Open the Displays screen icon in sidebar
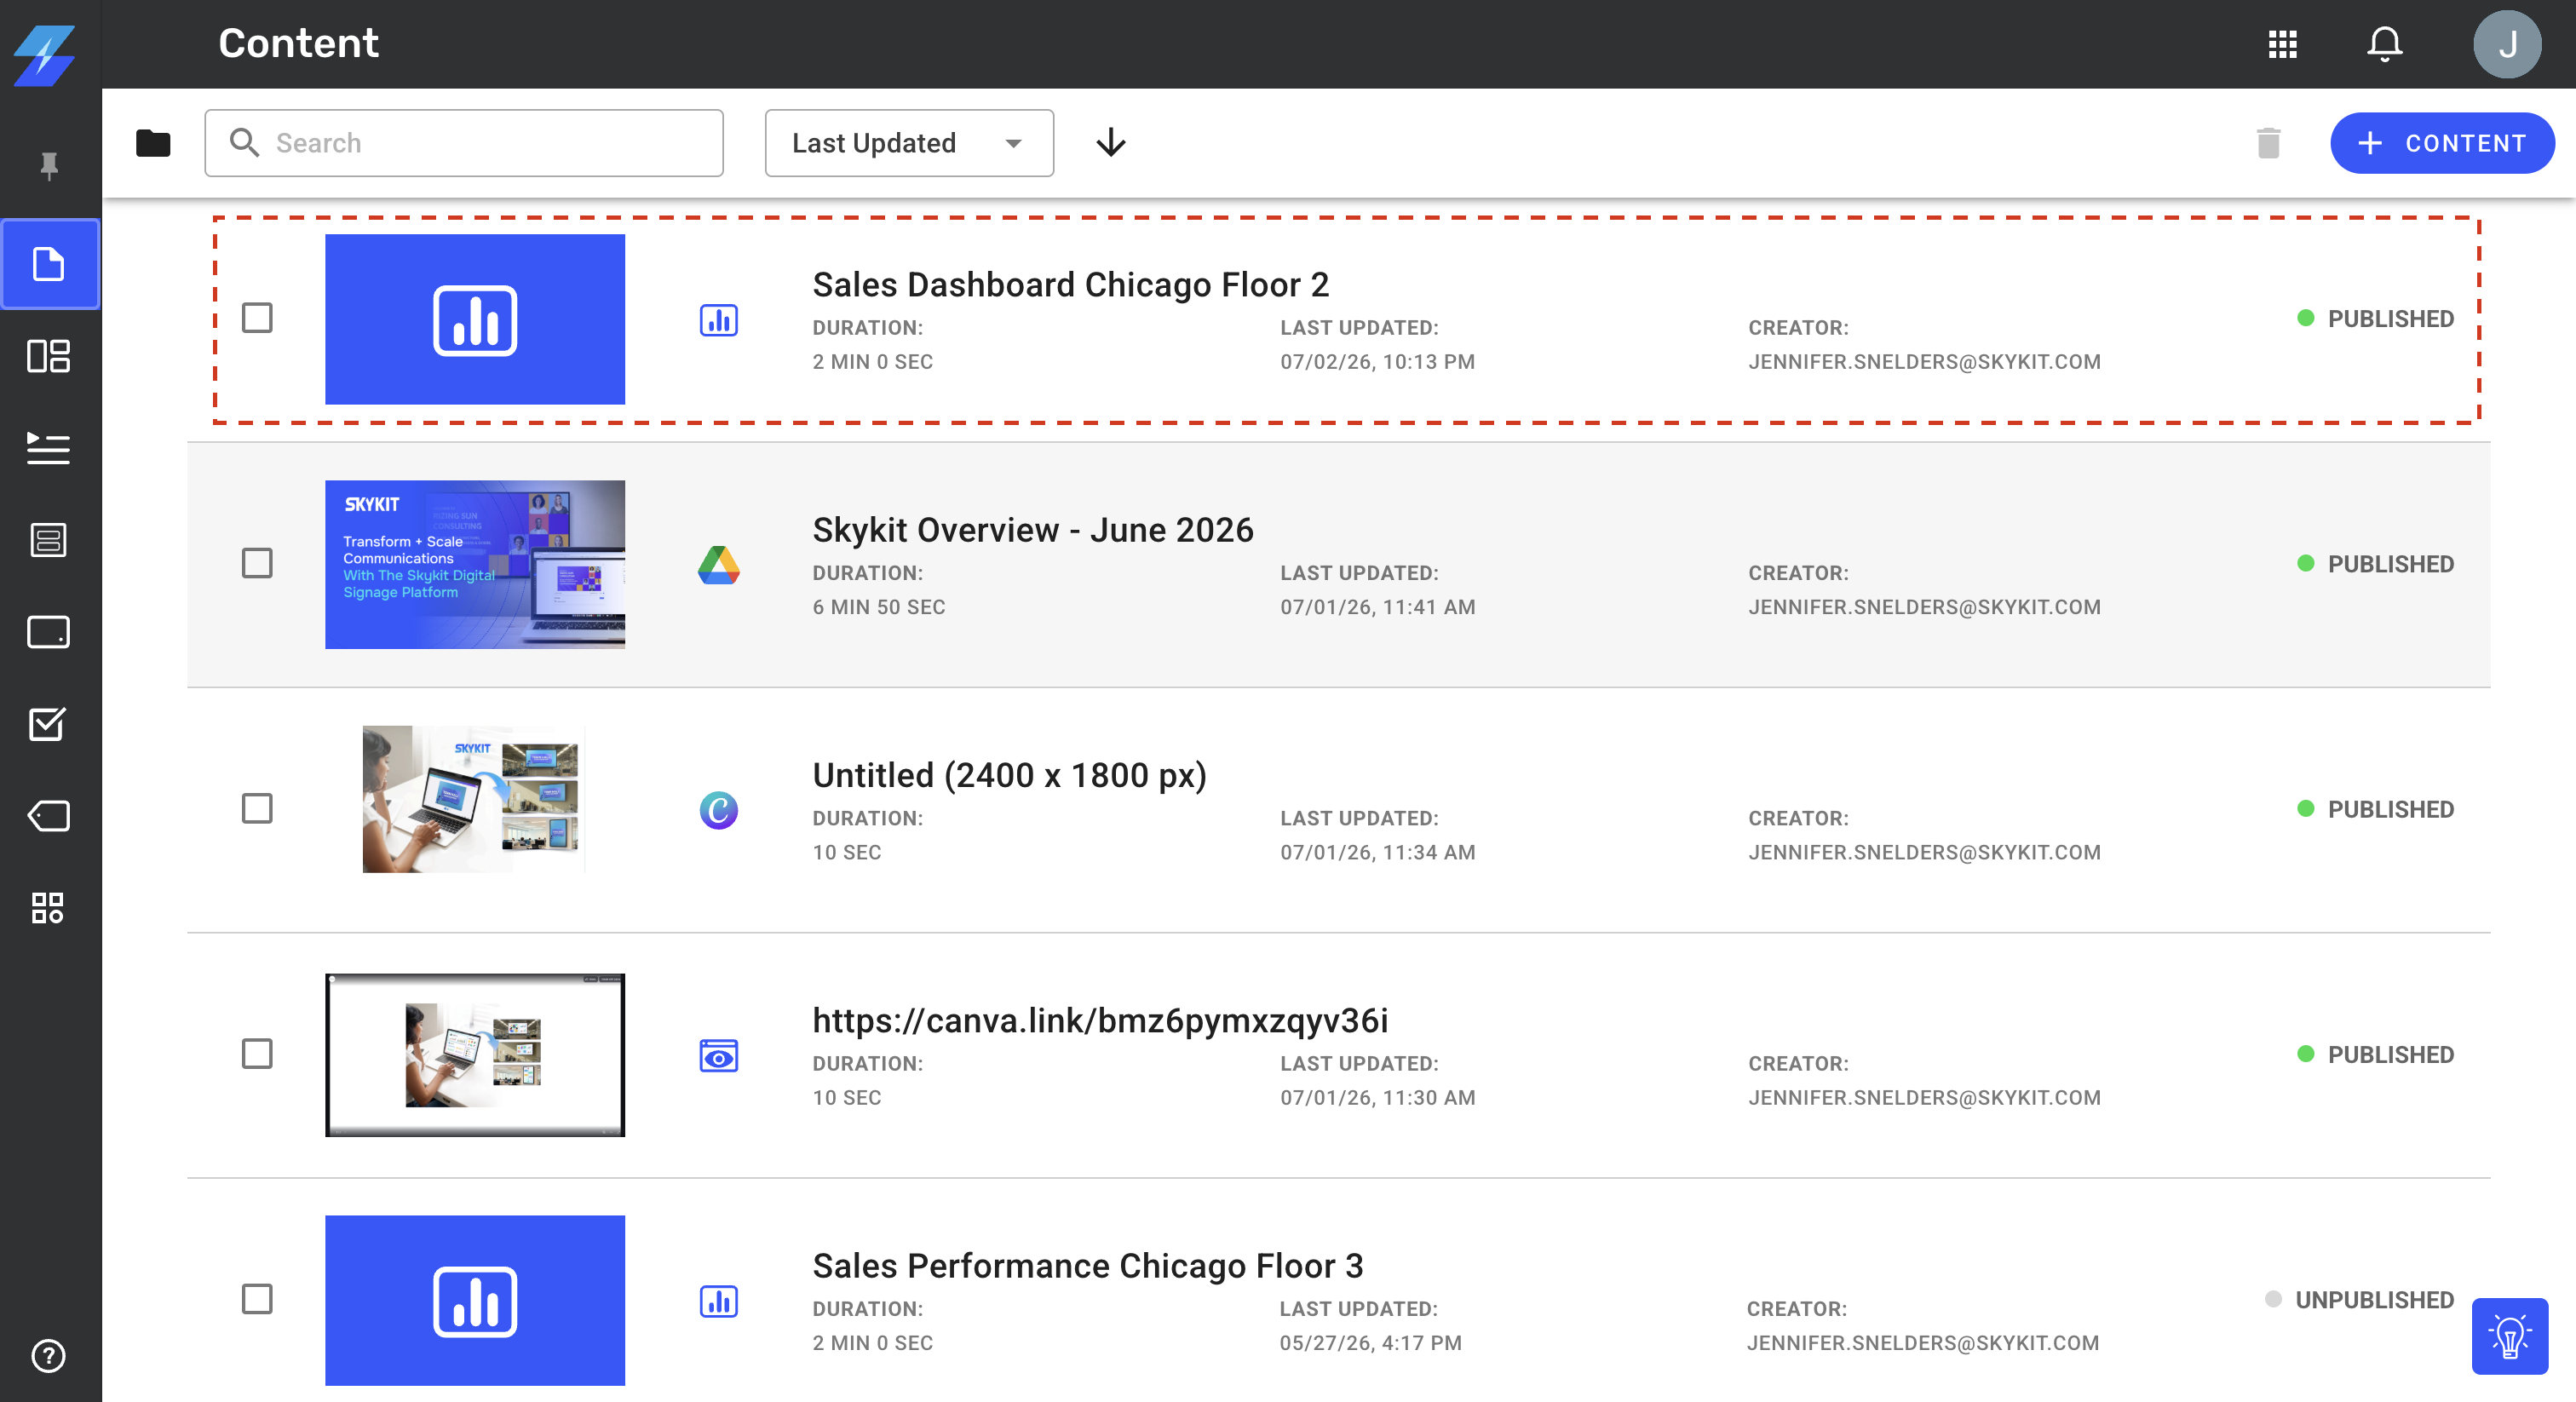The image size is (2576, 1402). coord(48,632)
